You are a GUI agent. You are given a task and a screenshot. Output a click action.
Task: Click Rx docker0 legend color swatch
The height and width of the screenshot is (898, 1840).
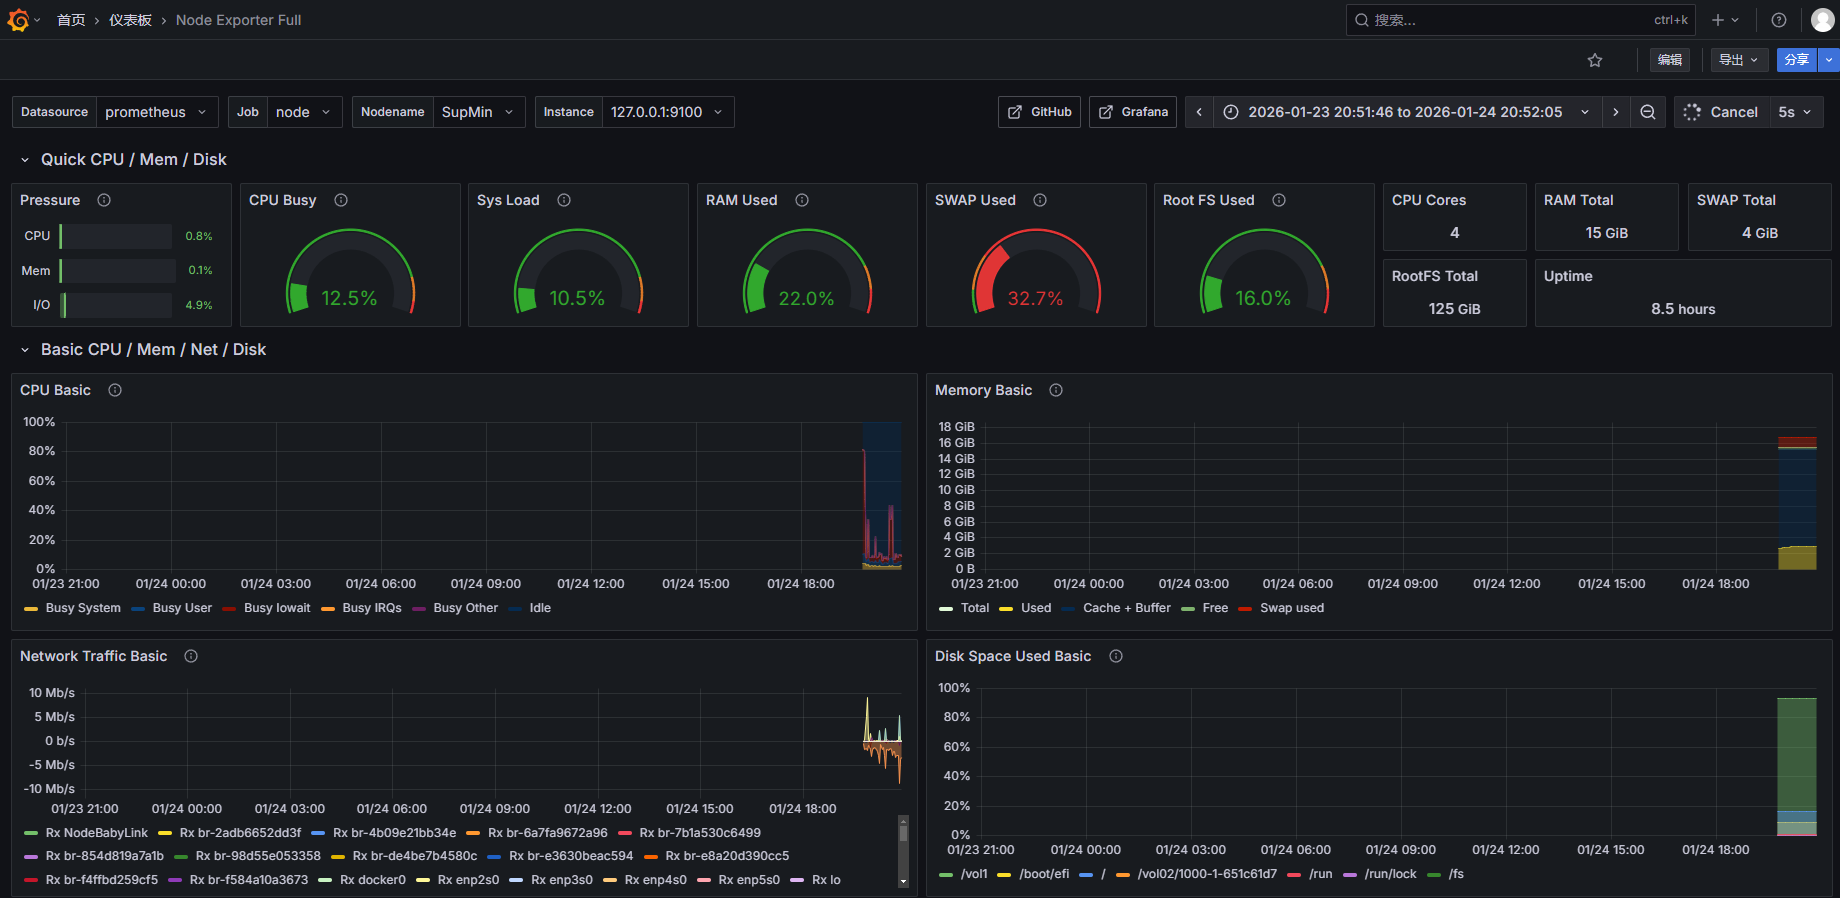click(x=325, y=880)
